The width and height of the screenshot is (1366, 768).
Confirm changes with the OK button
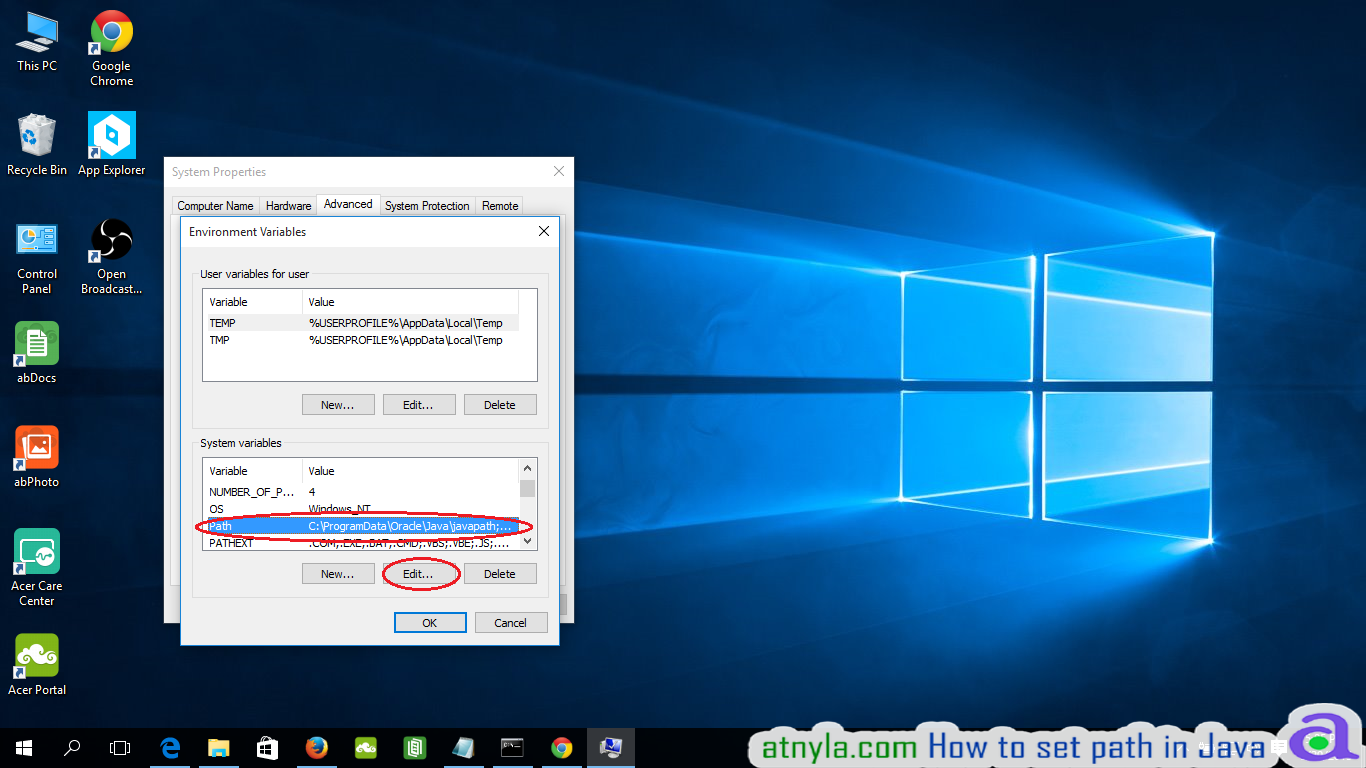click(430, 622)
